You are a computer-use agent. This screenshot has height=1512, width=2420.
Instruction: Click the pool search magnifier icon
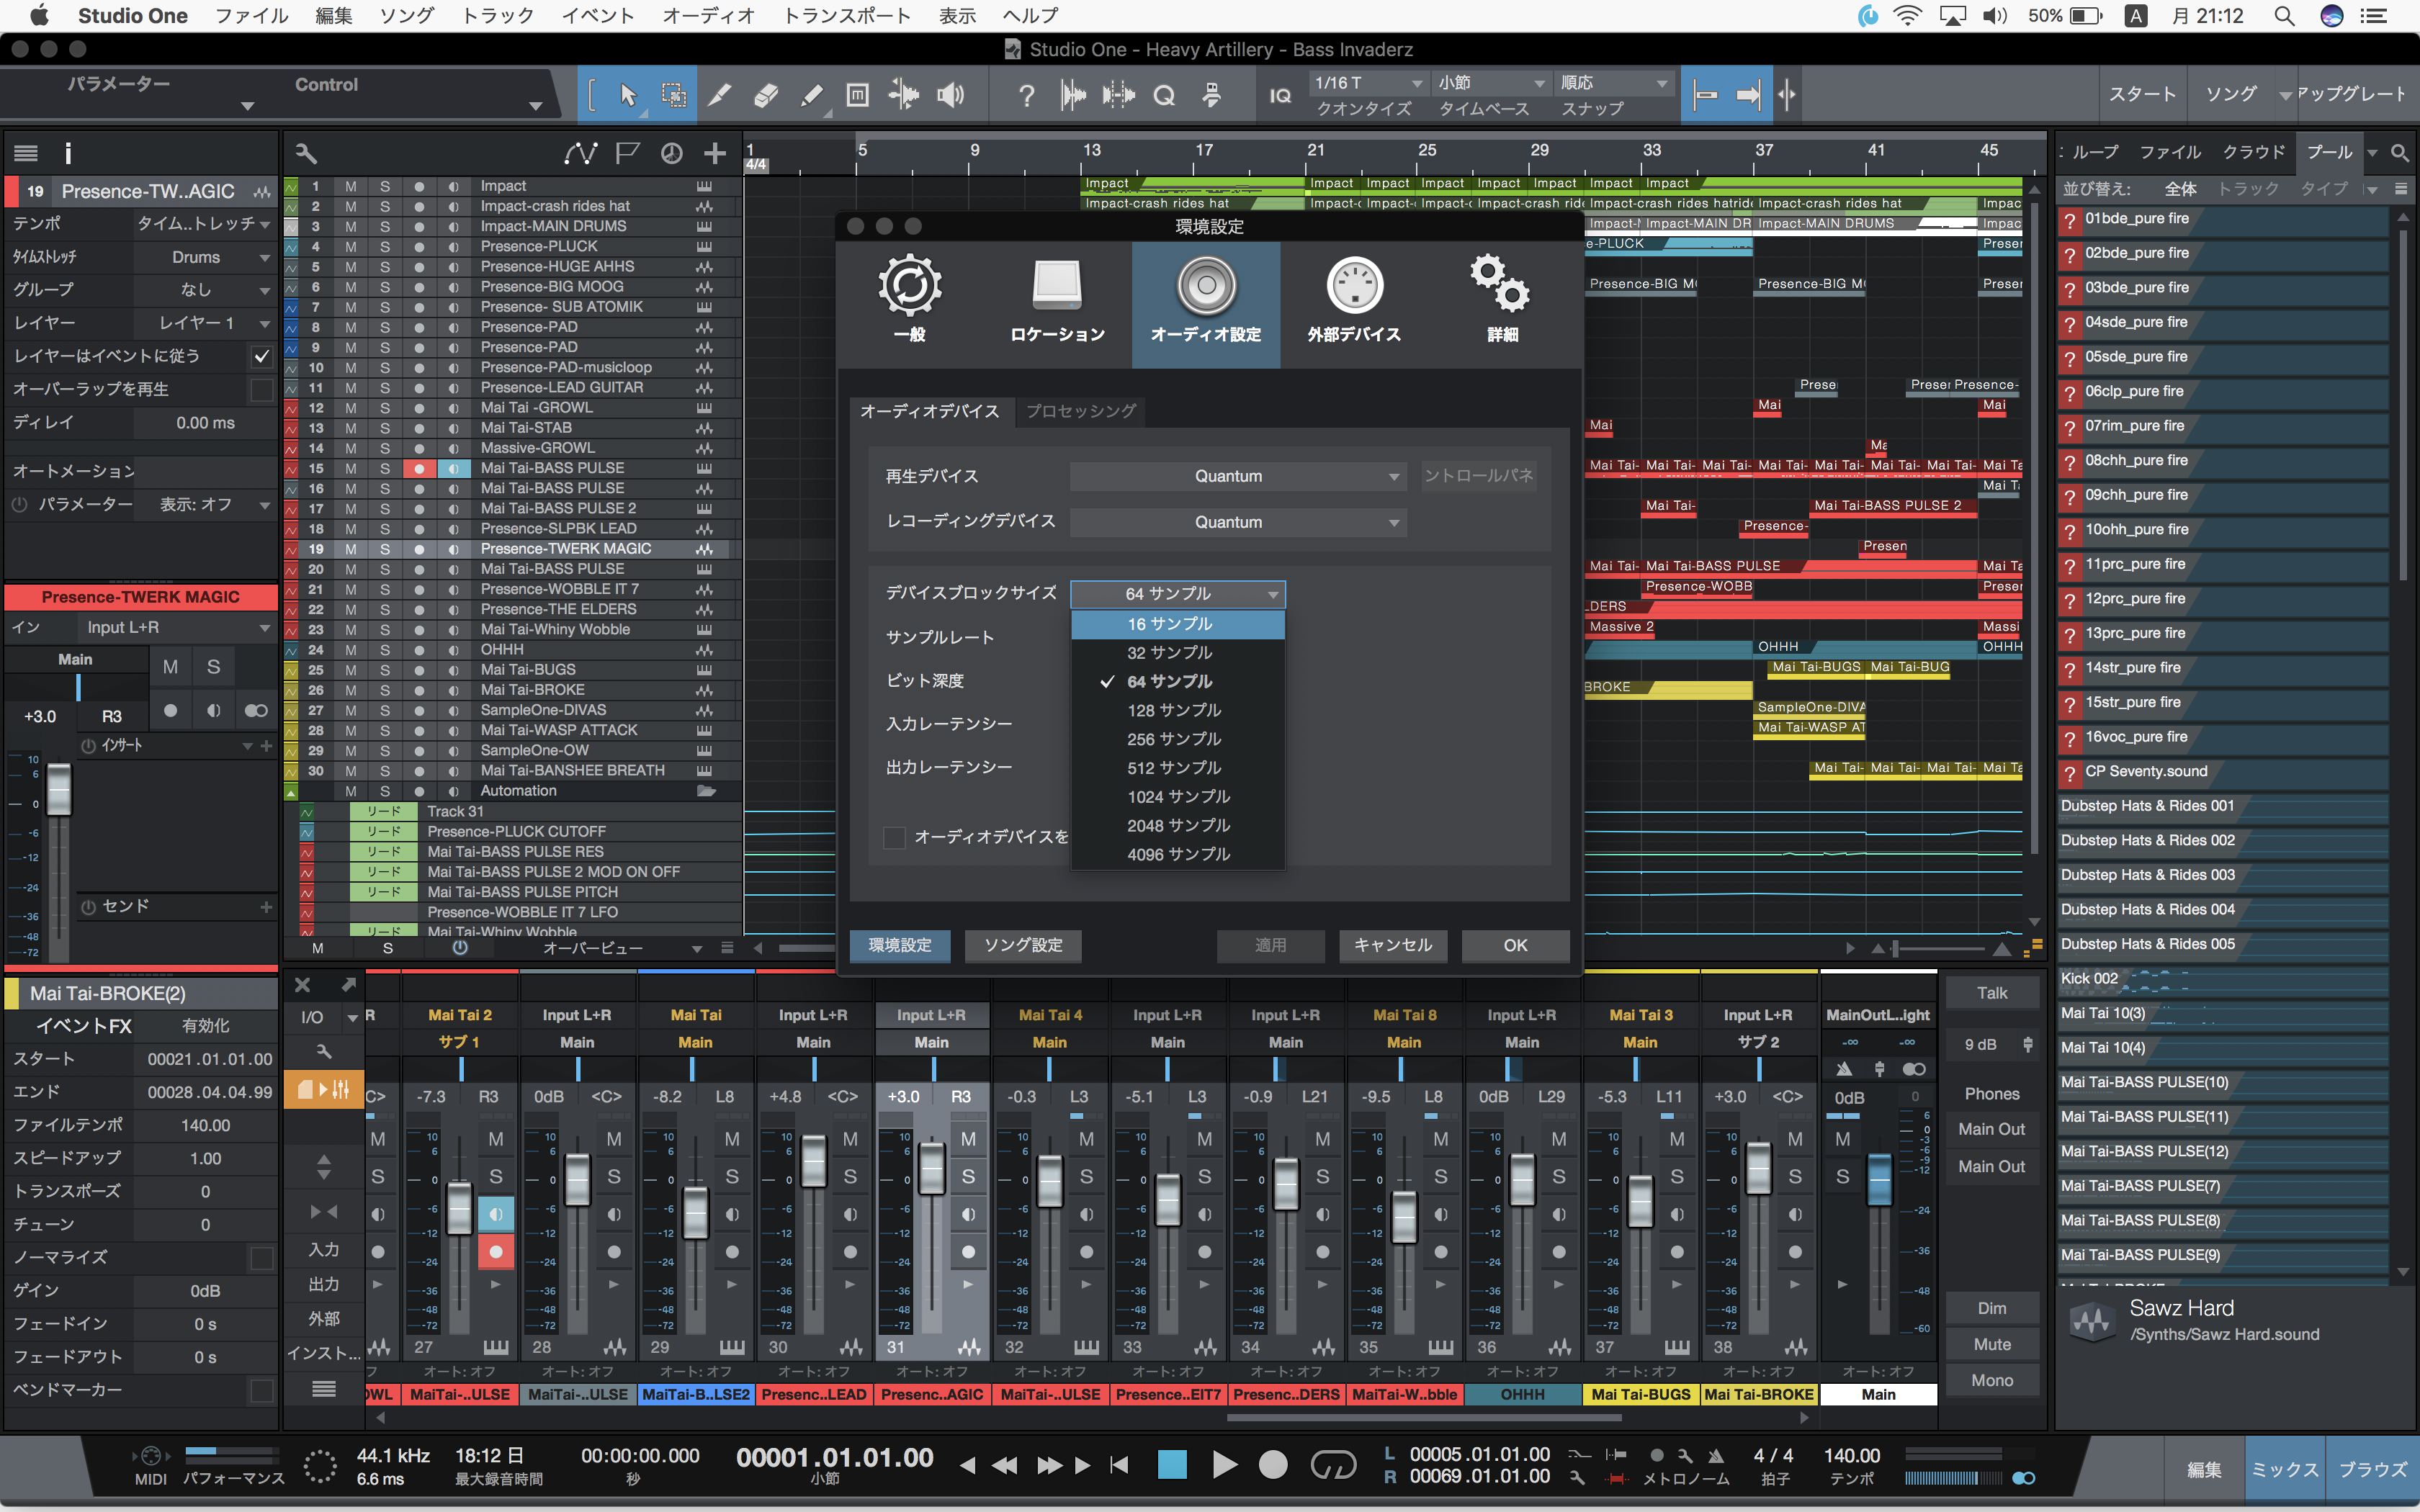[x=2399, y=153]
